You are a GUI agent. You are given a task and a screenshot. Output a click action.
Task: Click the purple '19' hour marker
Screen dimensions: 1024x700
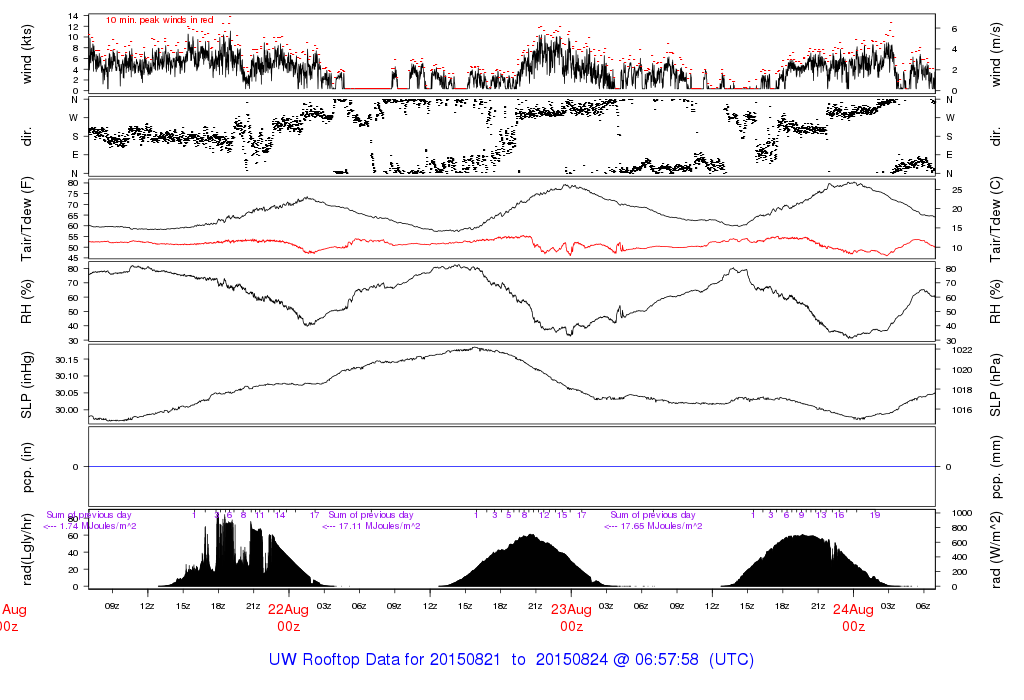[875, 515]
